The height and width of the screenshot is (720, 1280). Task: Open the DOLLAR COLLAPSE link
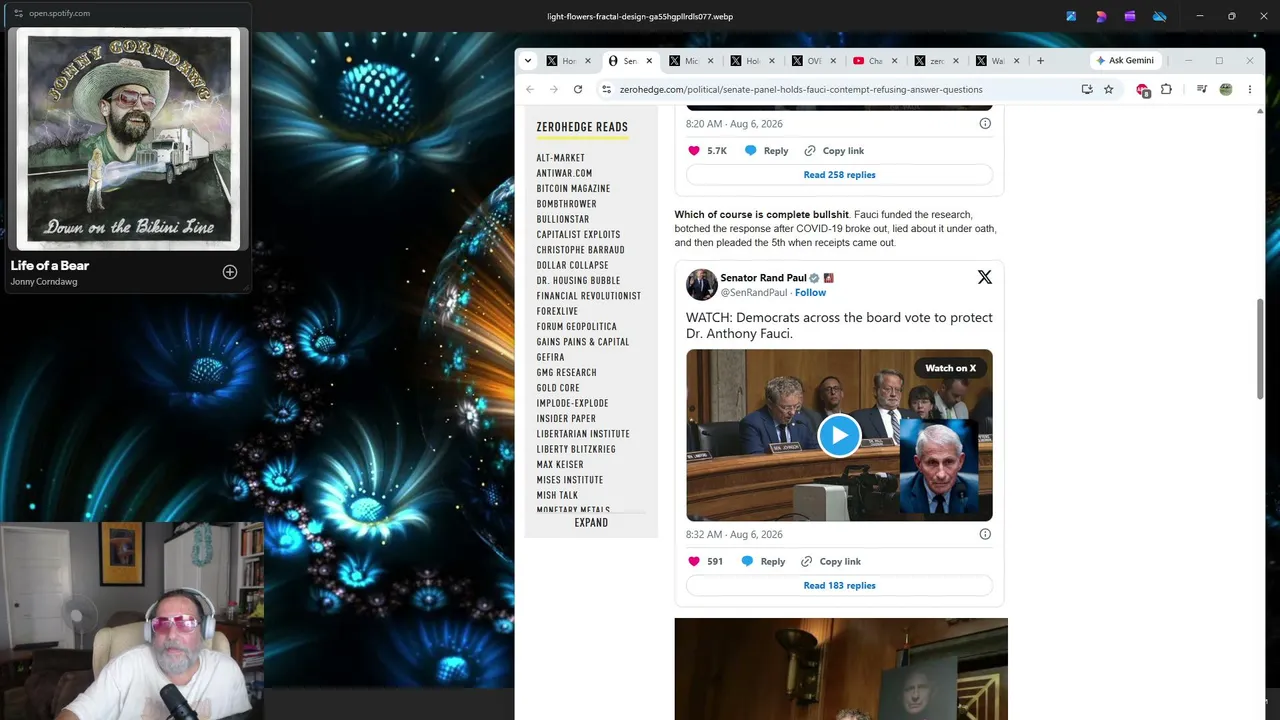(572, 266)
